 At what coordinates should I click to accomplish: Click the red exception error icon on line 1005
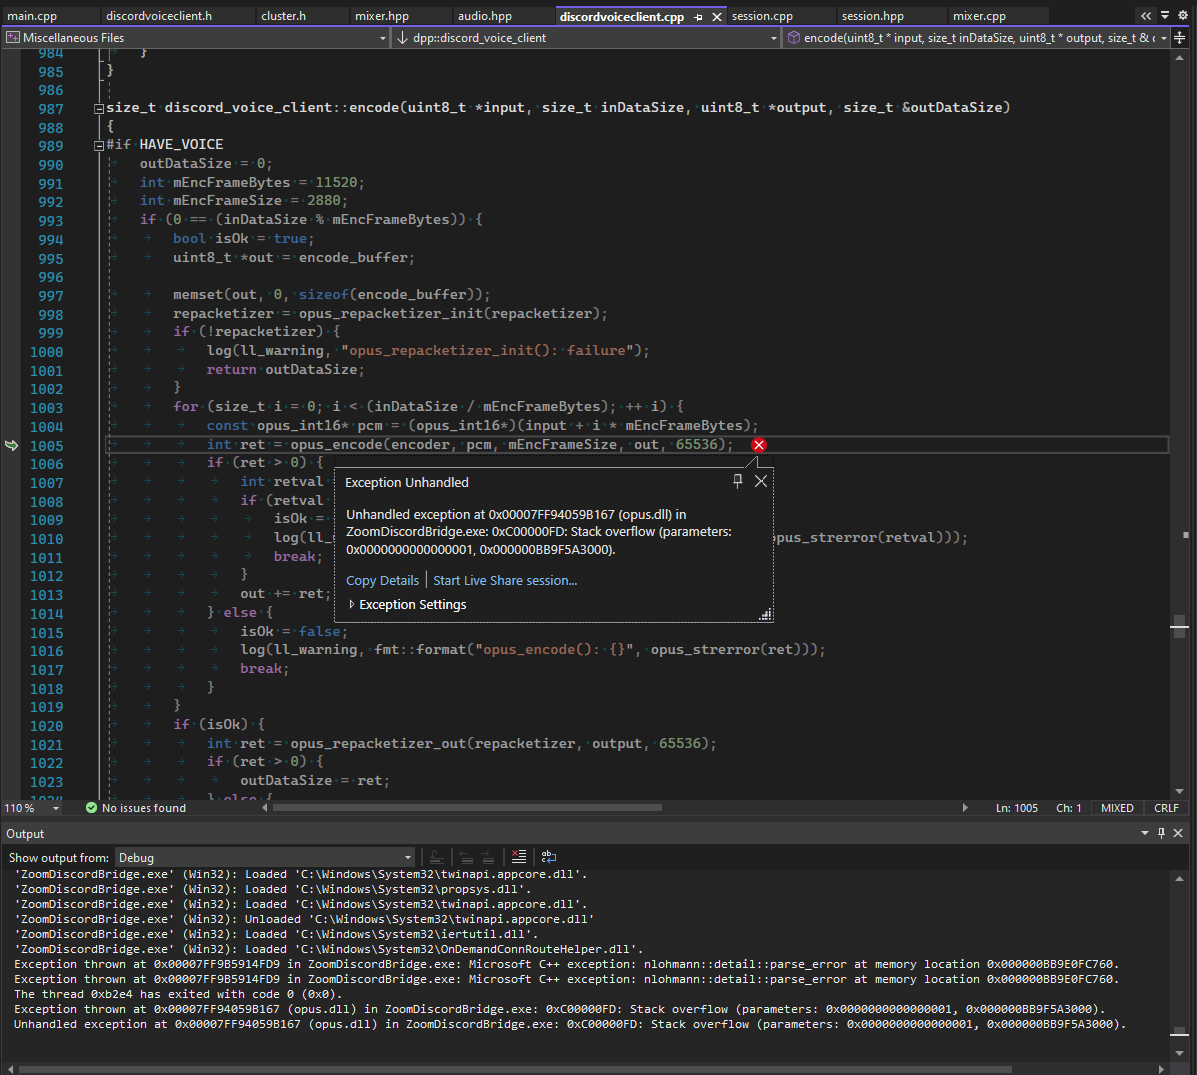click(759, 445)
